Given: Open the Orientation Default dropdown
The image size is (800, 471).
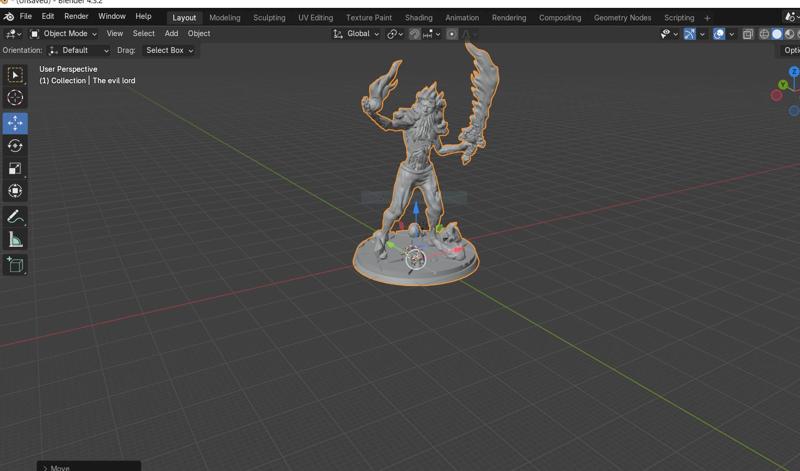Looking at the screenshot, I should tap(78, 51).
